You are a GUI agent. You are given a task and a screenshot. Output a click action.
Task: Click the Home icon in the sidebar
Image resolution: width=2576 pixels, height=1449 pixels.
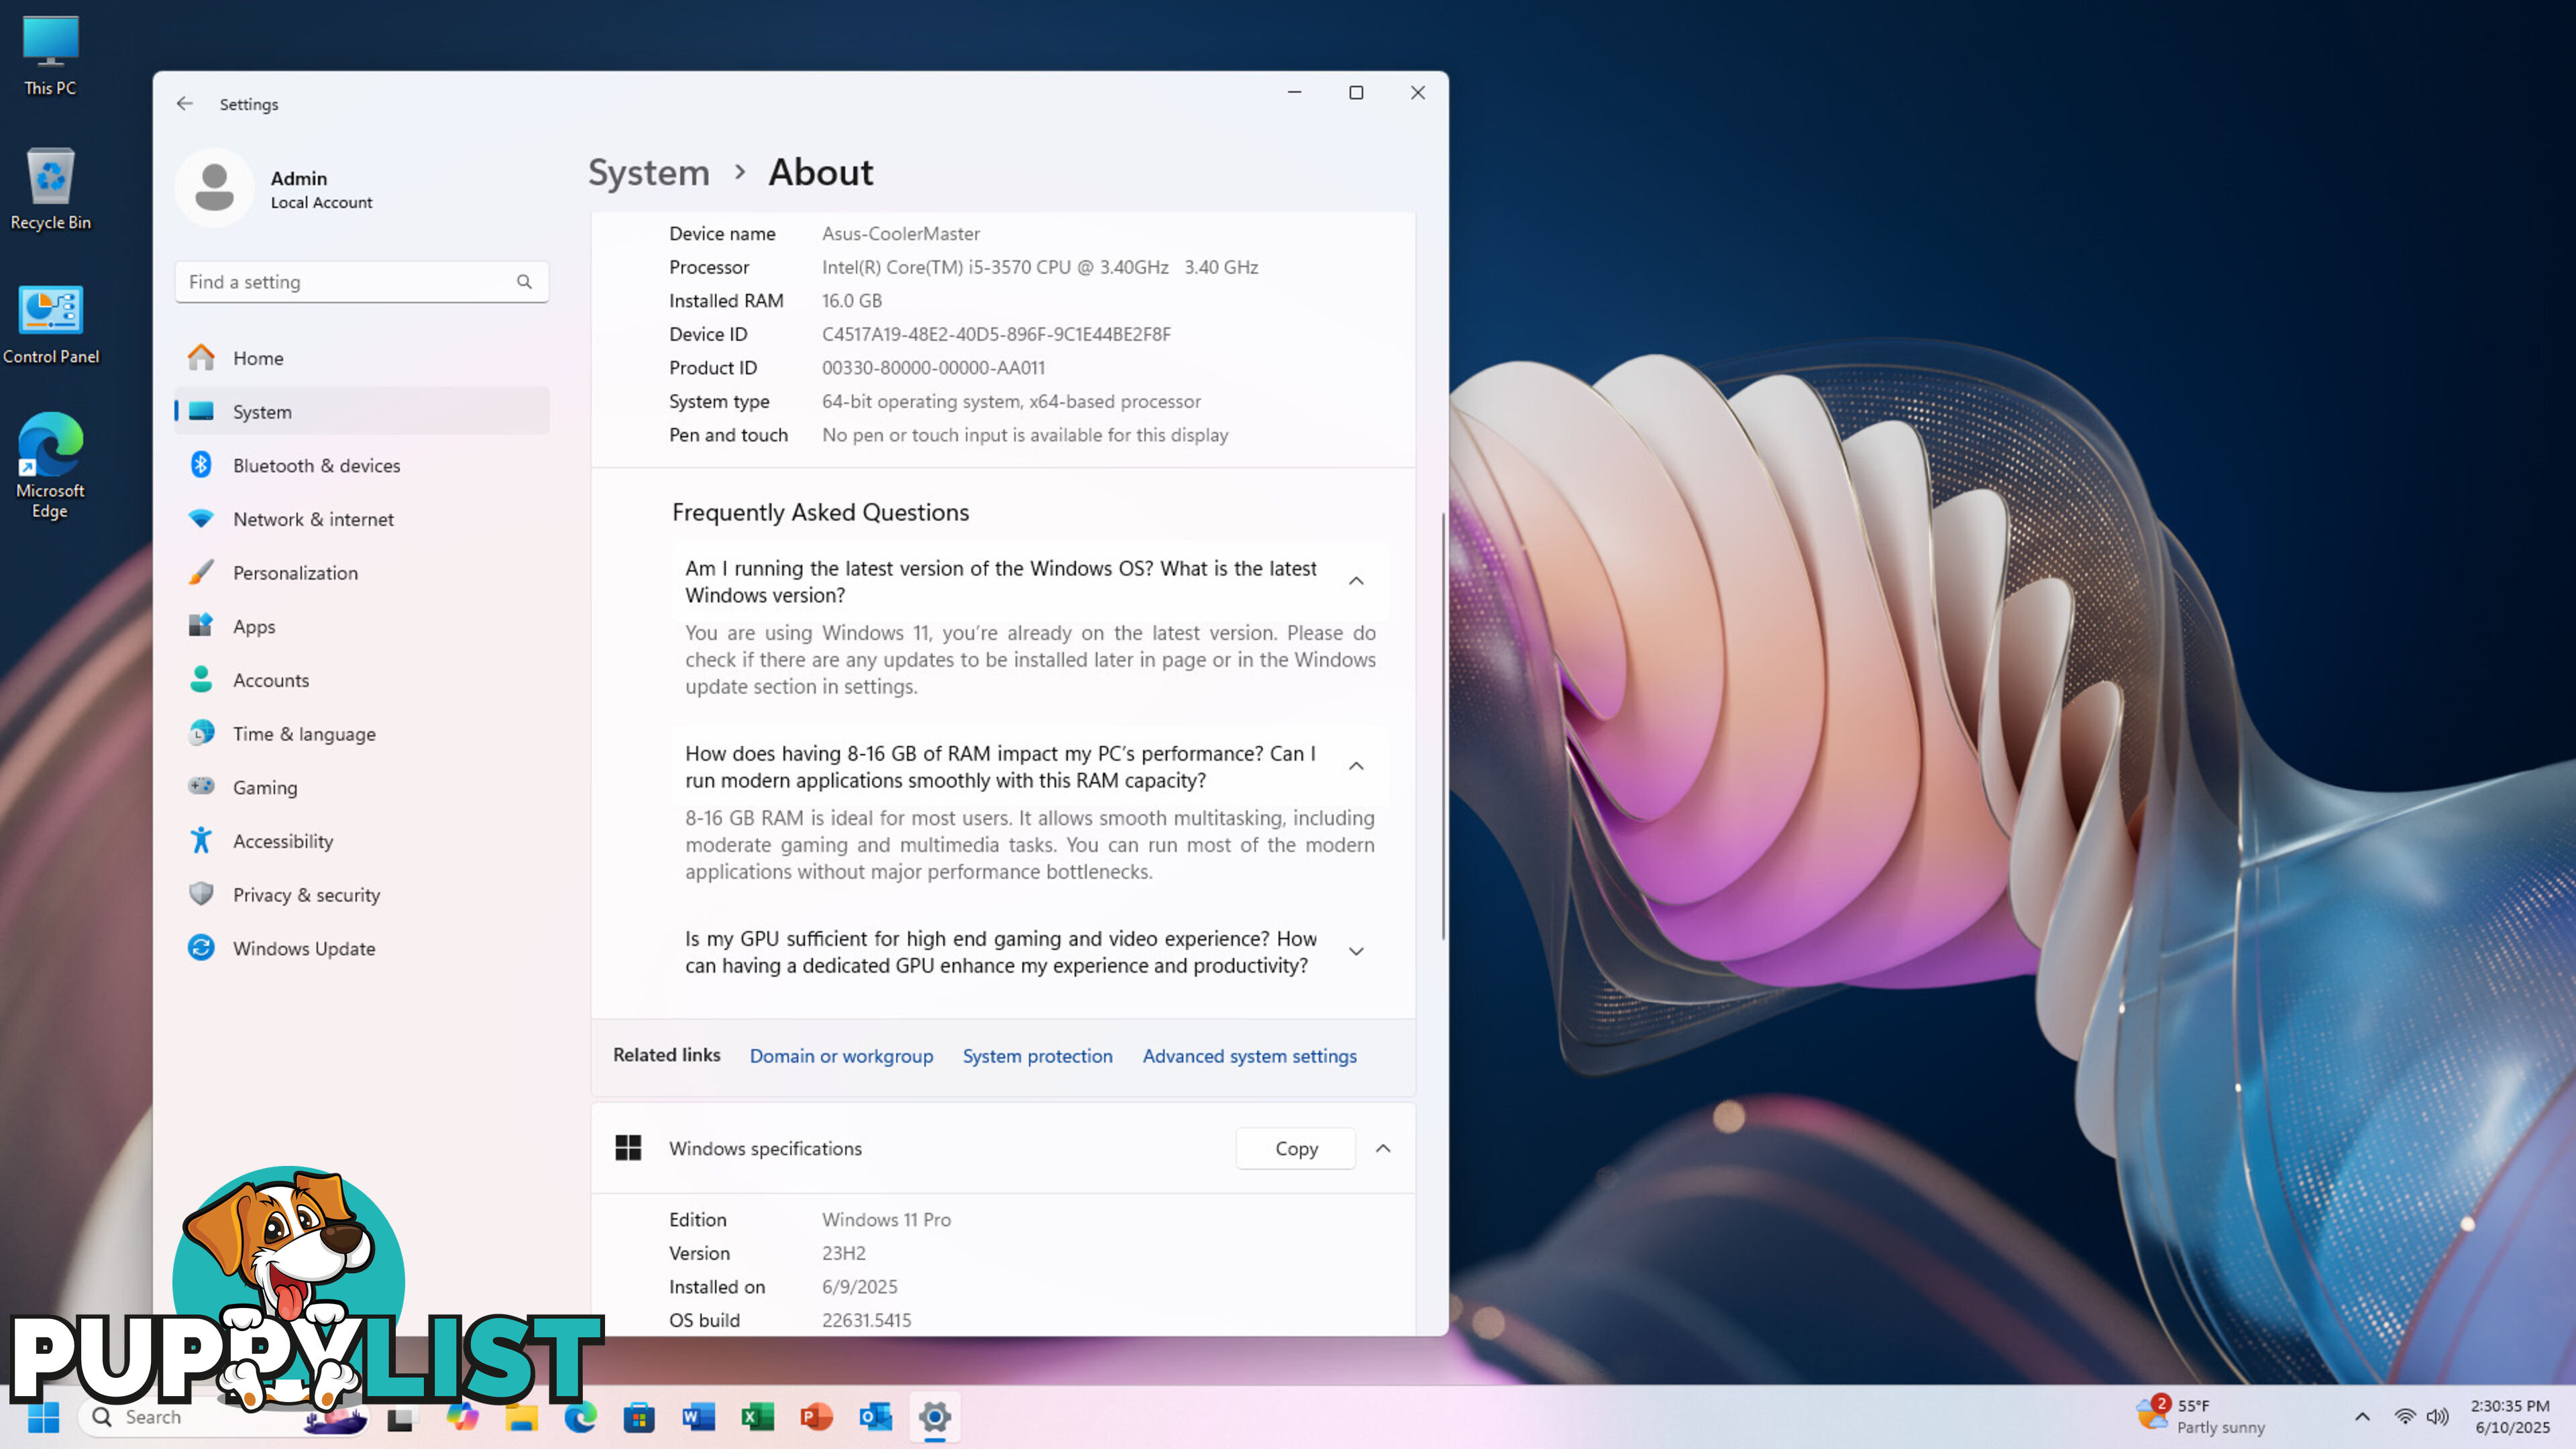click(x=201, y=358)
